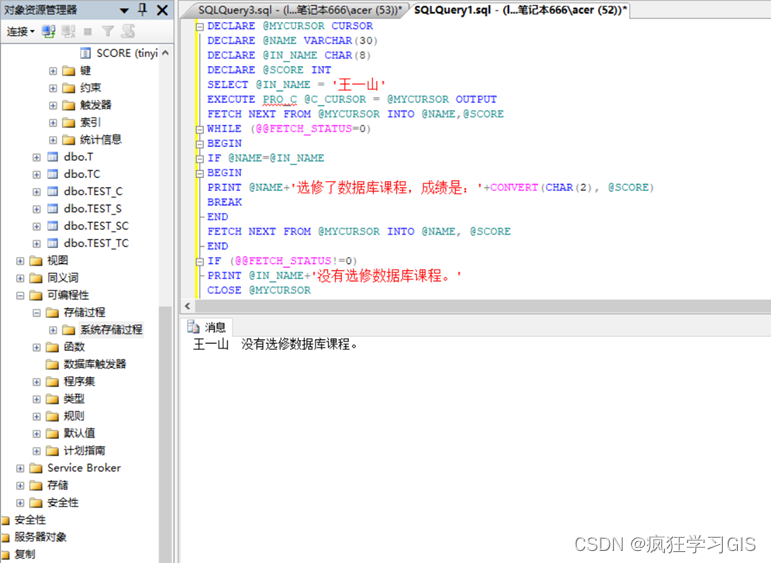The image size is (771, 563).
Task: Expand the 触发器 folder
Action: point(53,105)
